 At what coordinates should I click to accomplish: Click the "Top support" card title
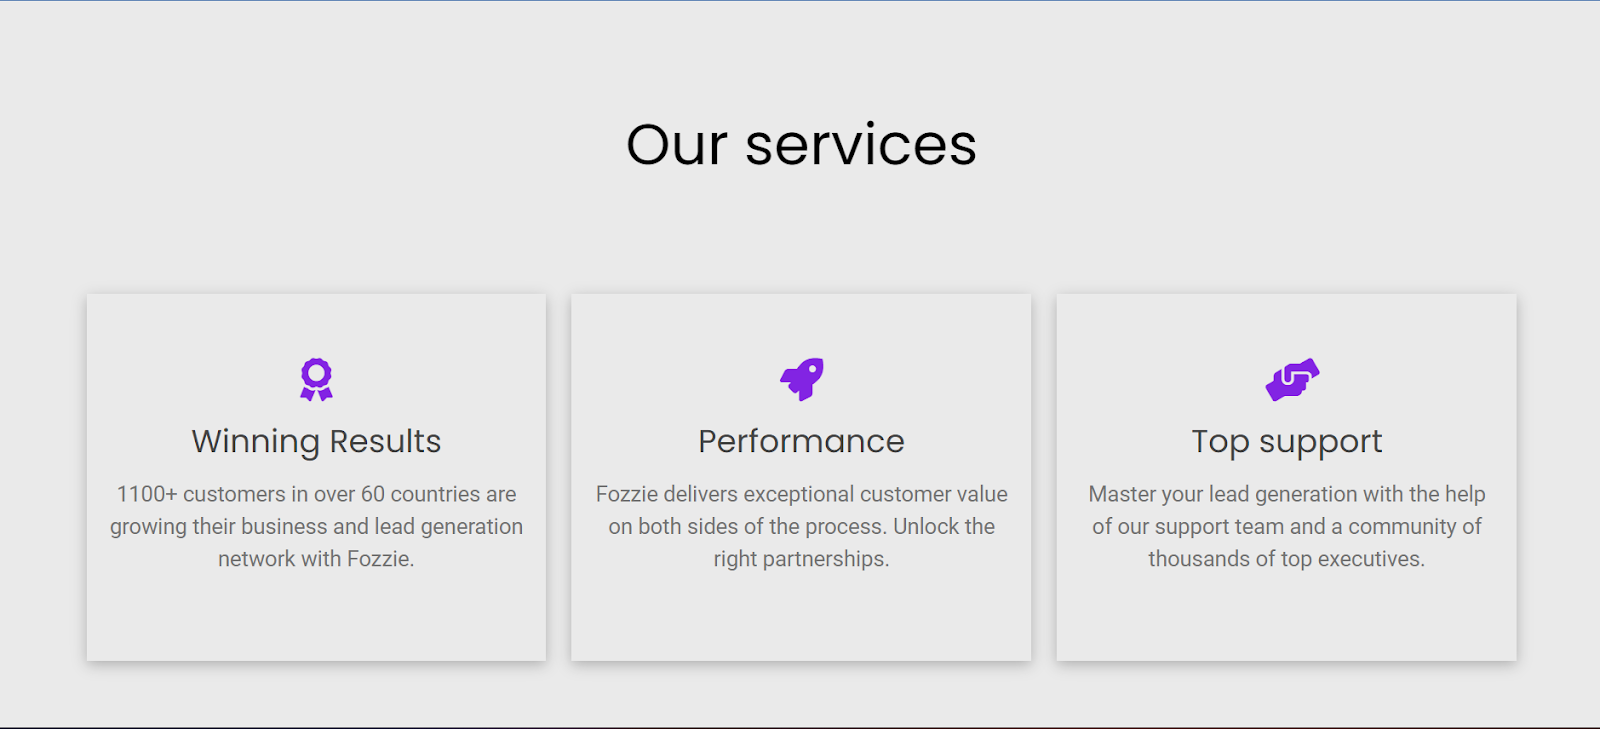(x=1287, y=442)
